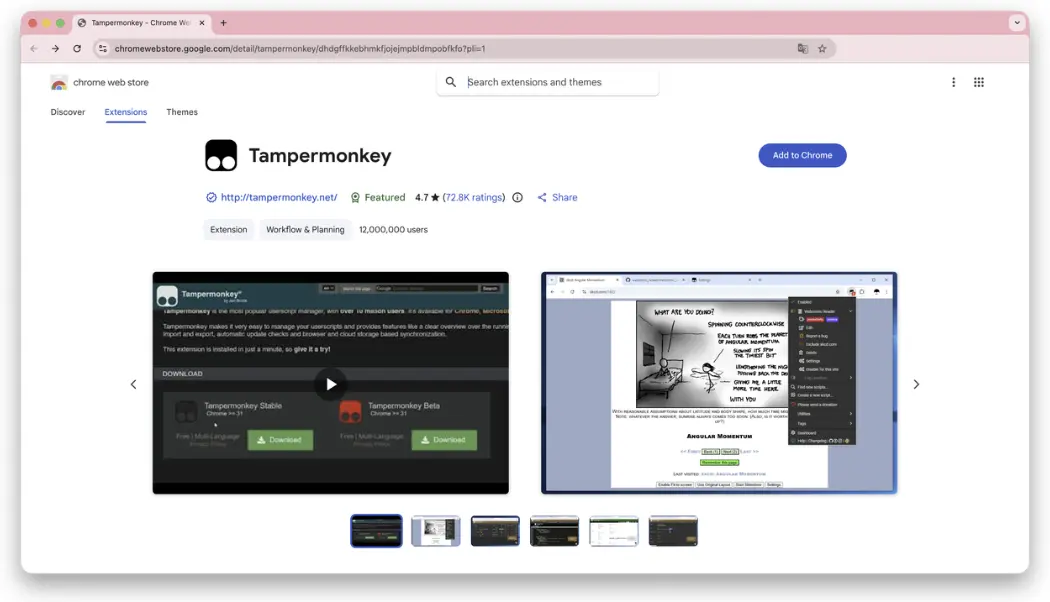
Task: Expand the tab search dropdown arrow
Action: pos(1017,23)
